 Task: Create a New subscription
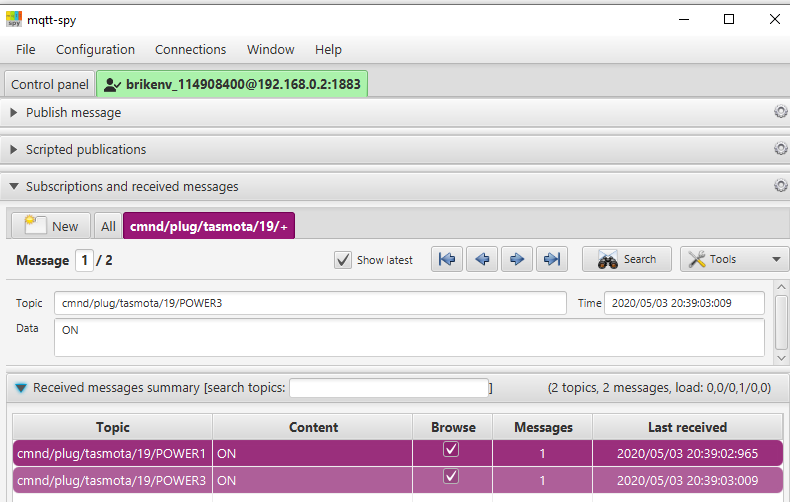coord(51,226)
